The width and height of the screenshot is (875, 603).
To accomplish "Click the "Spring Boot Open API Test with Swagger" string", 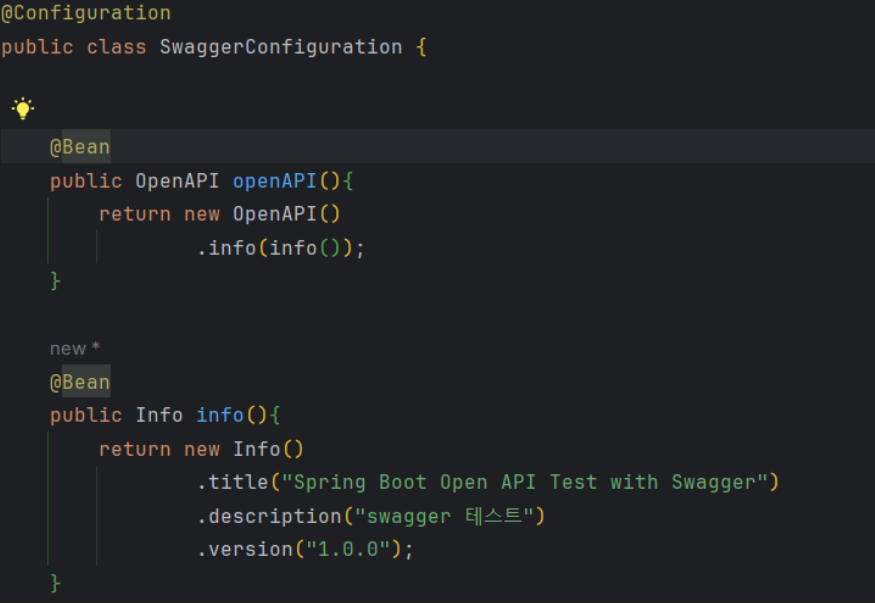I will (525, 482).
